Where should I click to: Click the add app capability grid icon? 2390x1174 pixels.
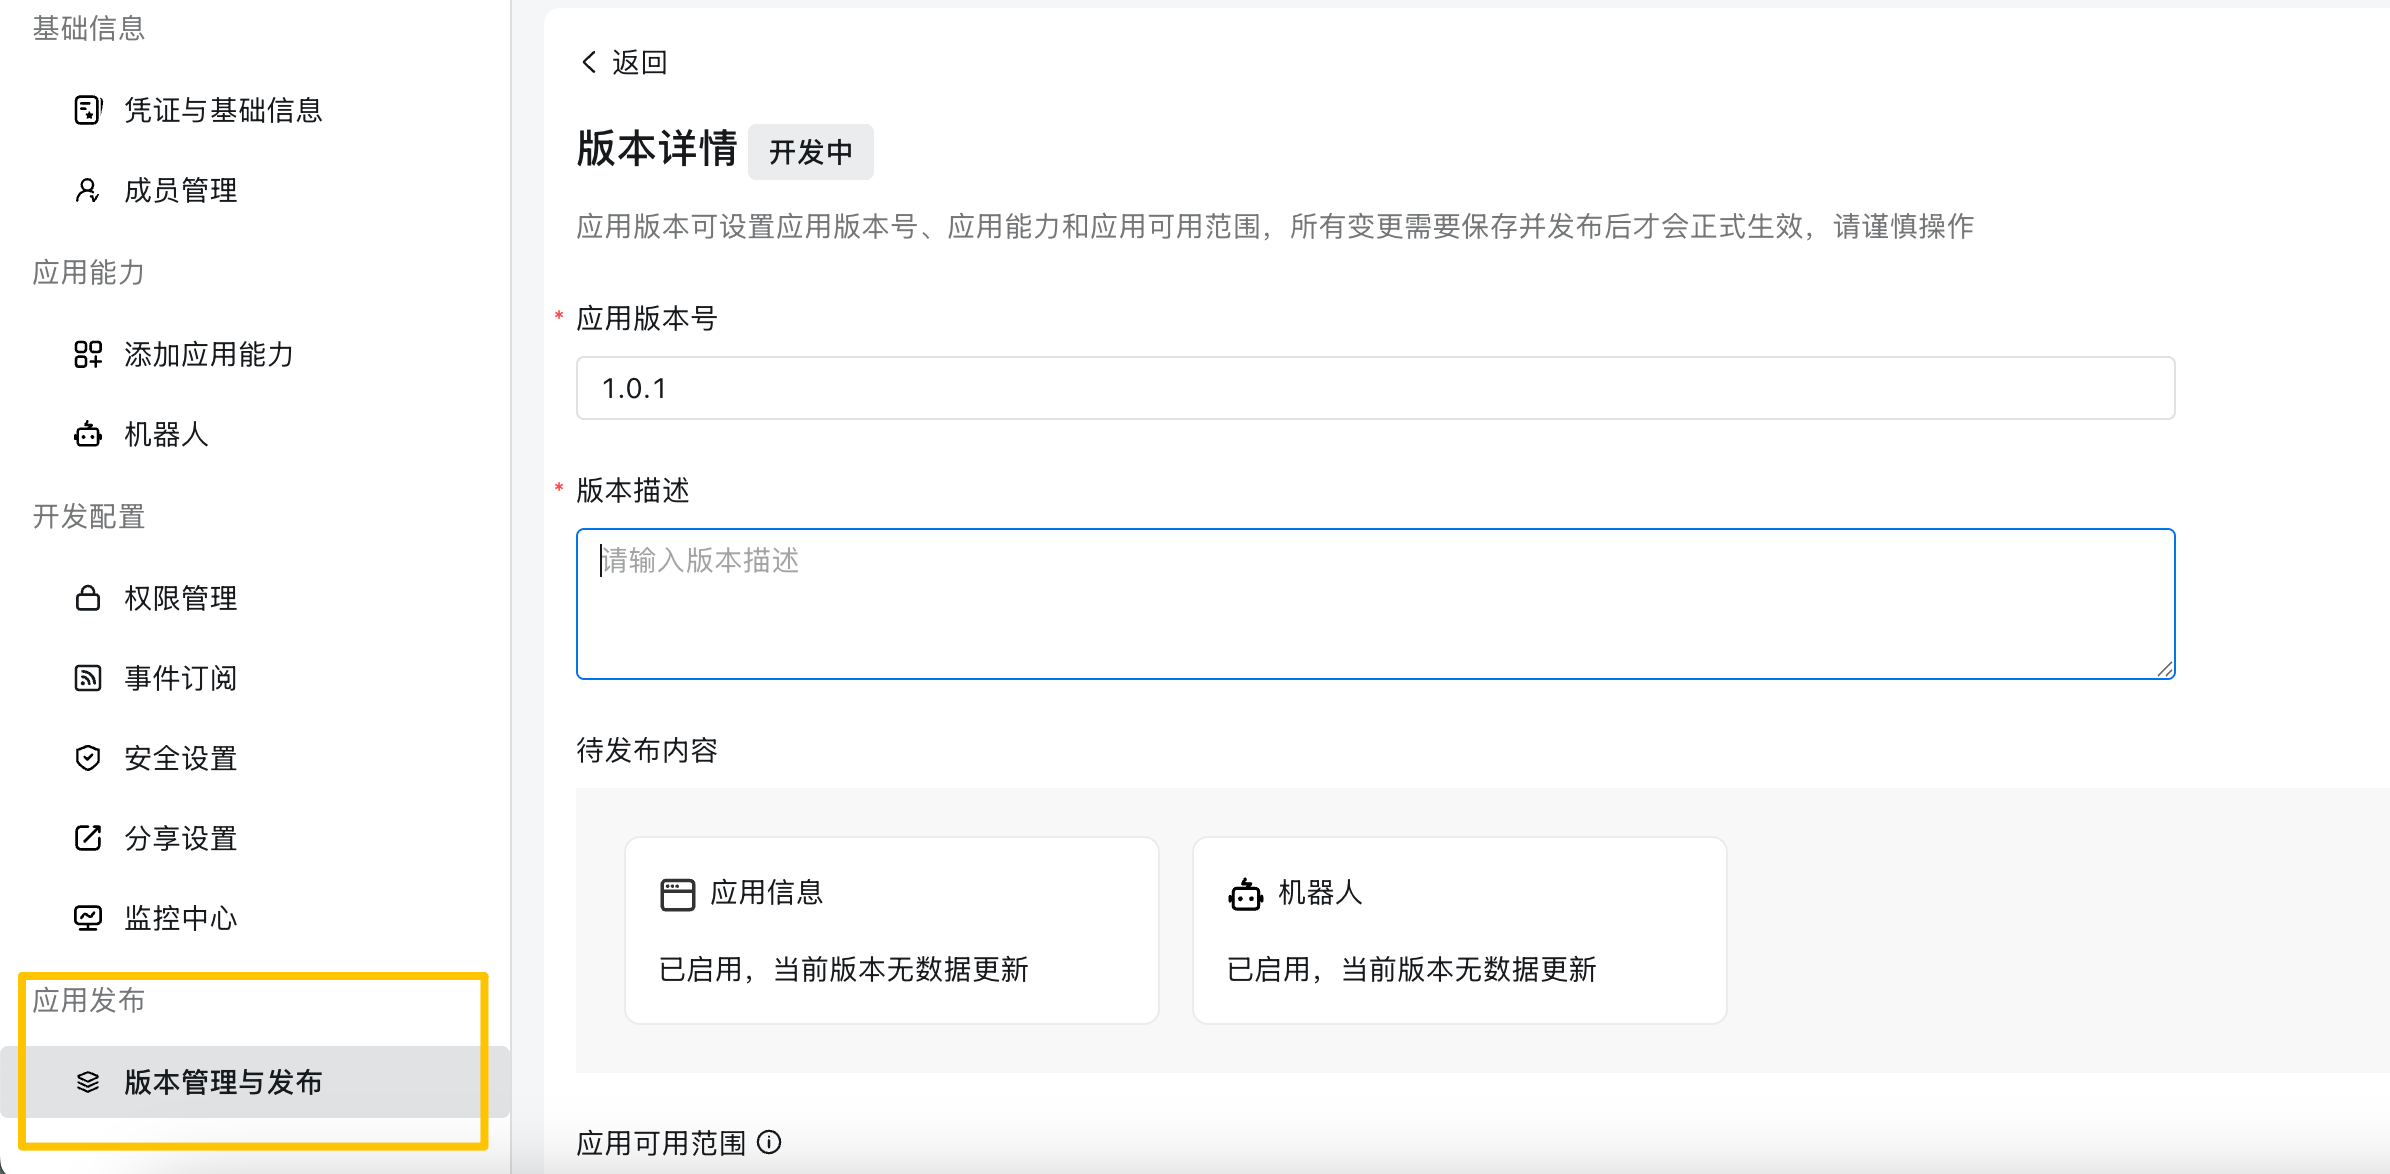coord(88,354)
